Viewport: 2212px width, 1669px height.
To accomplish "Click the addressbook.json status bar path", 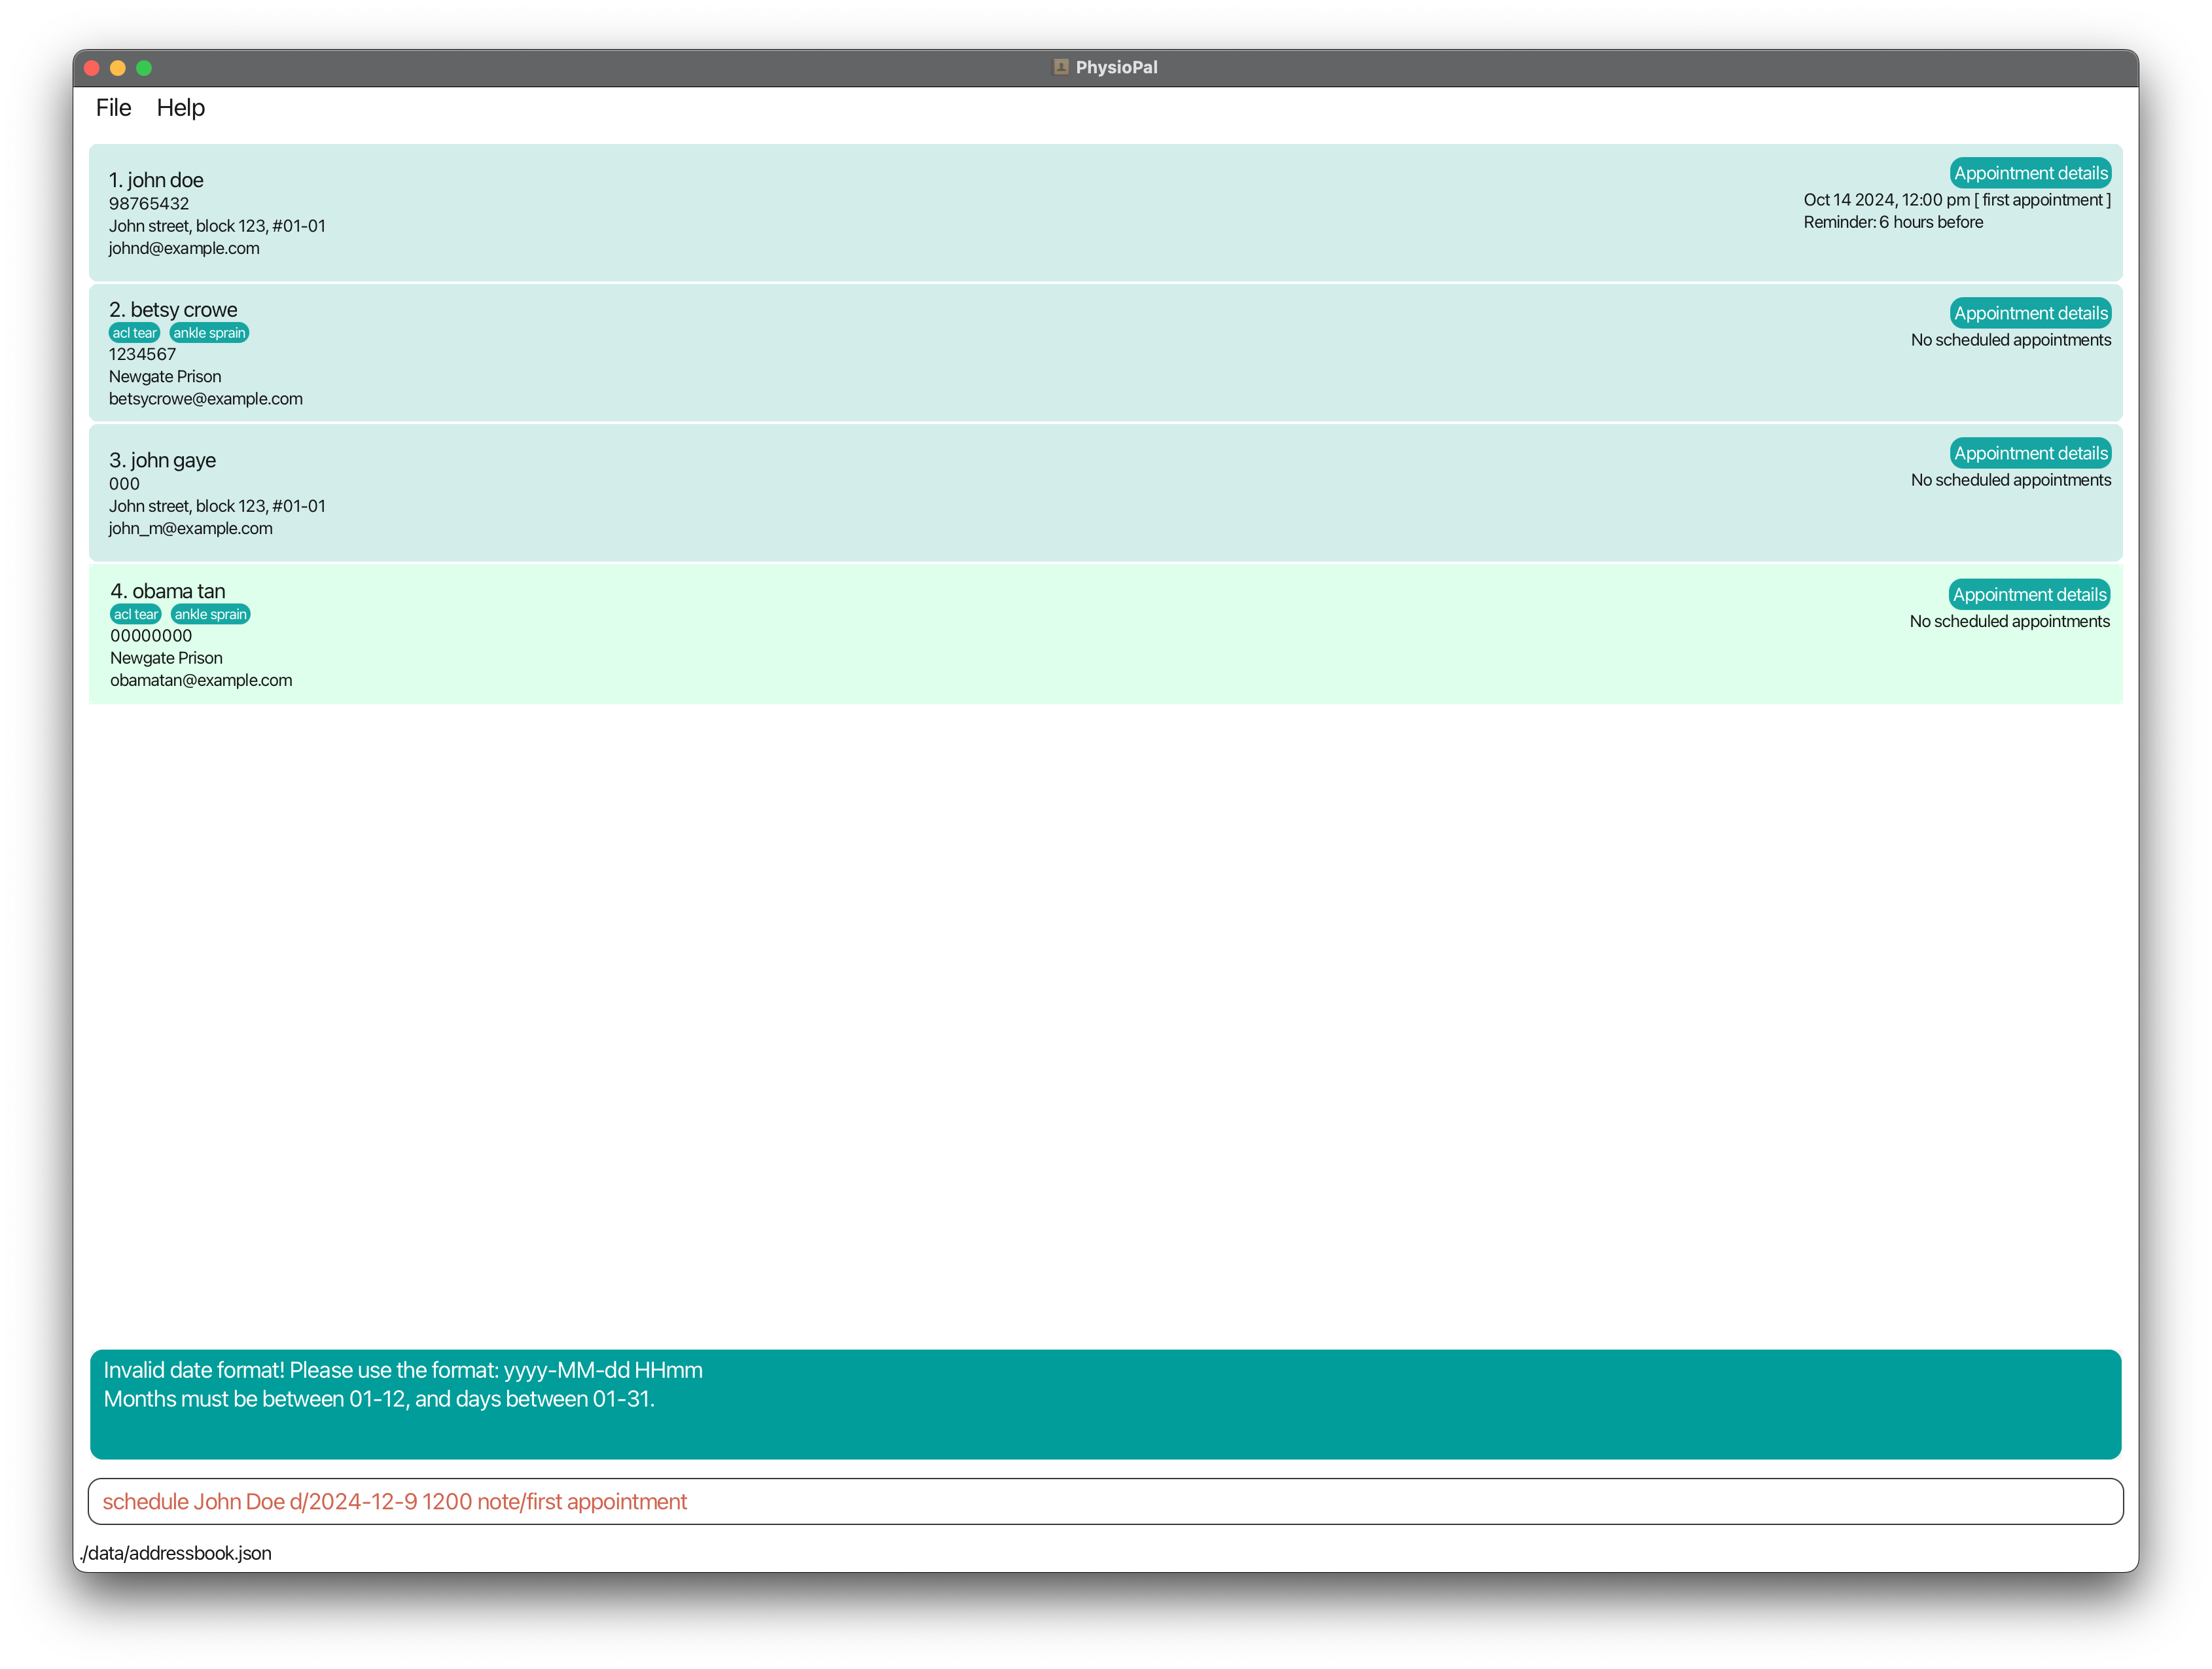I will point(176,1553).
